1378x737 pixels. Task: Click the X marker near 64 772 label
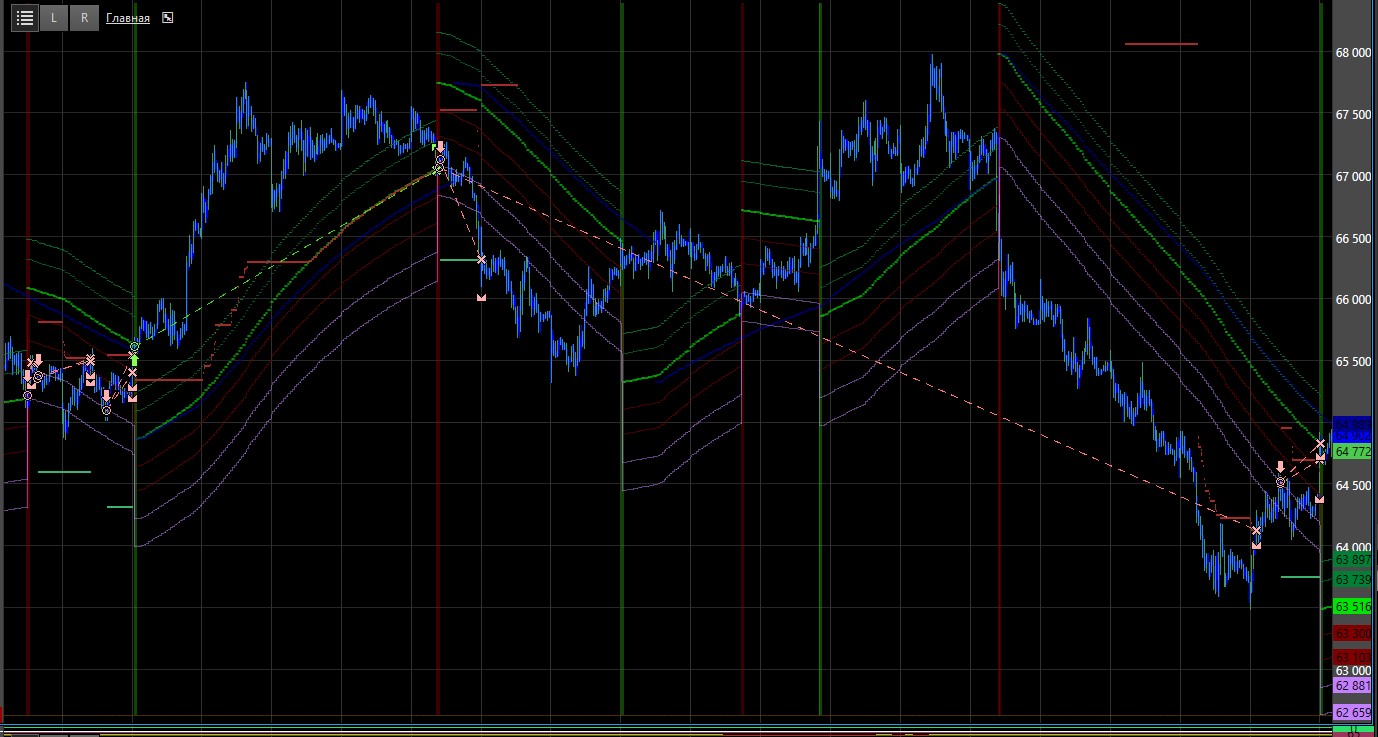tap(1320, 444)
